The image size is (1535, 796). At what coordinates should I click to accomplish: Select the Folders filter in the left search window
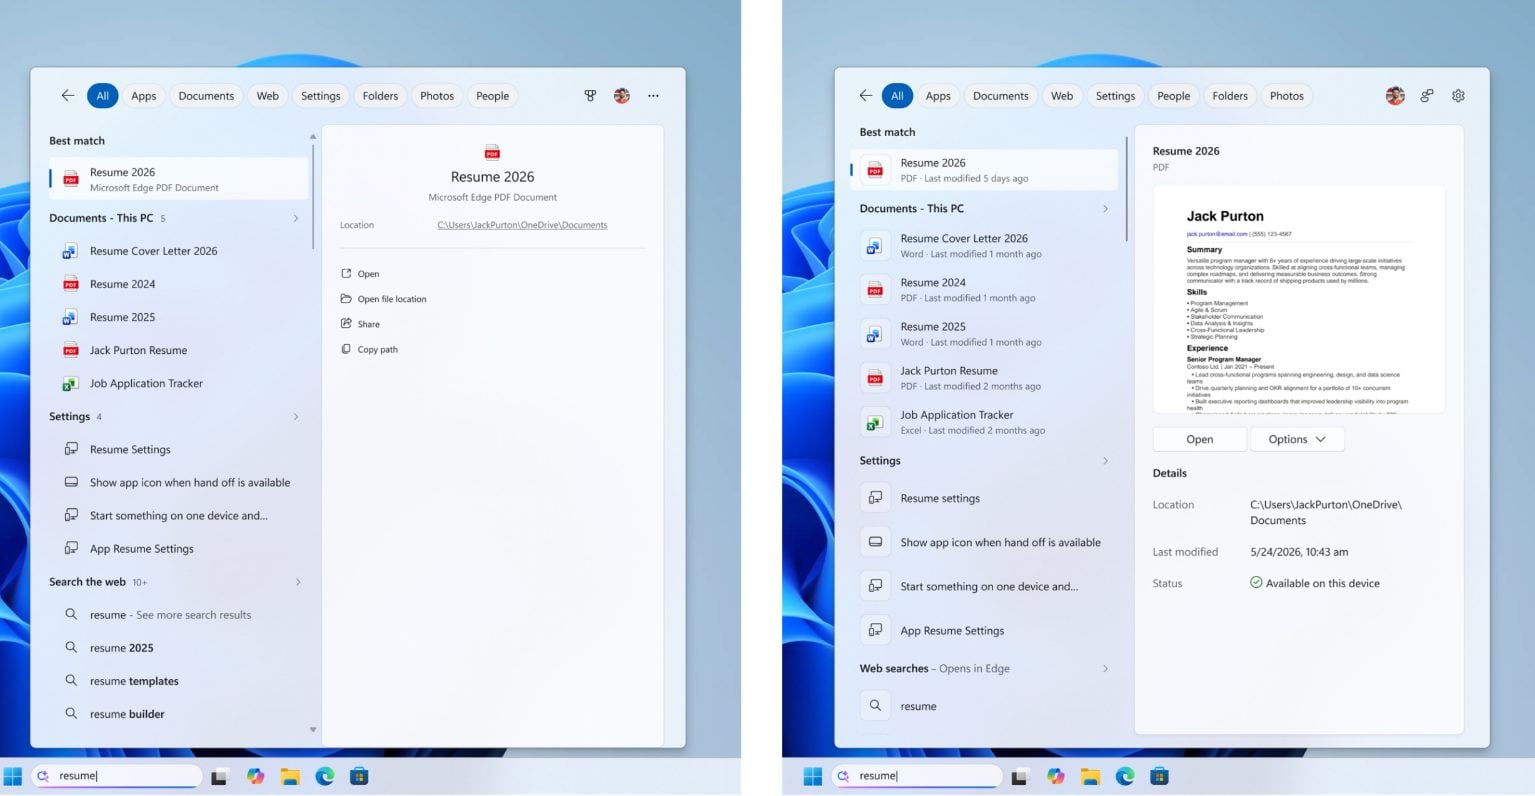click(380, 96)
